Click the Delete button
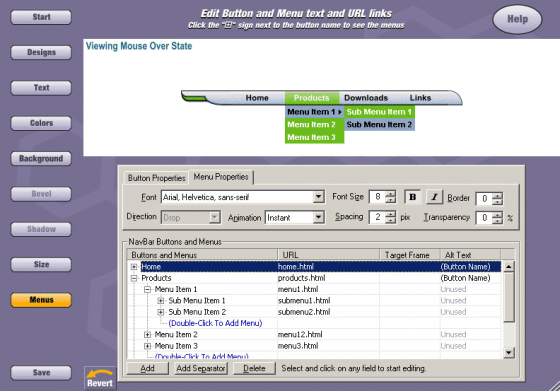This screenshot has height=391, width=560. pyautogui.click(x=254, y=369)
